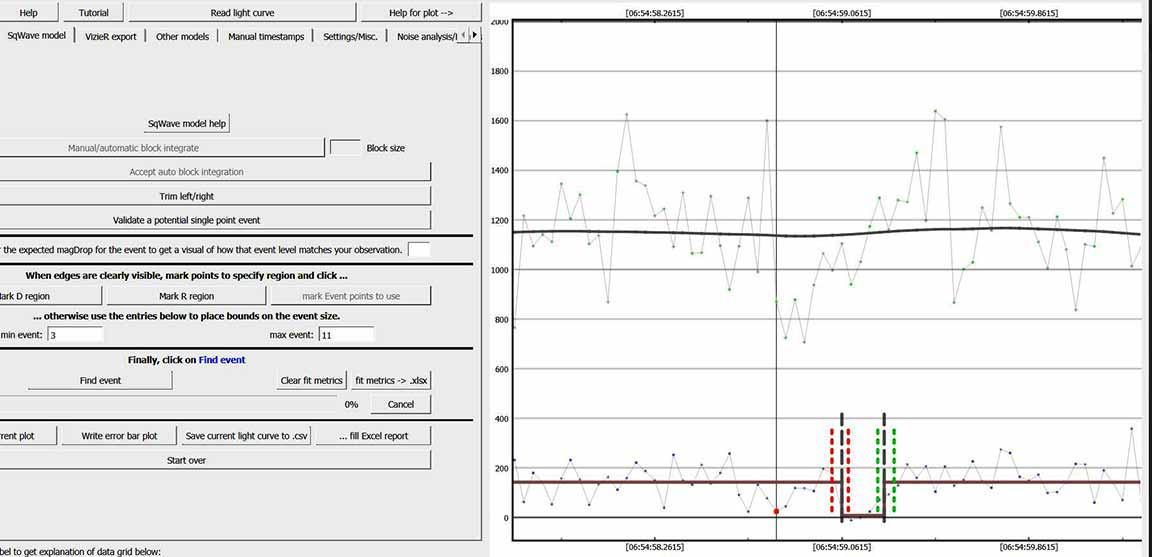Switch to the VizieR export tab
The image size is (1152, 557).
point(109,36)
